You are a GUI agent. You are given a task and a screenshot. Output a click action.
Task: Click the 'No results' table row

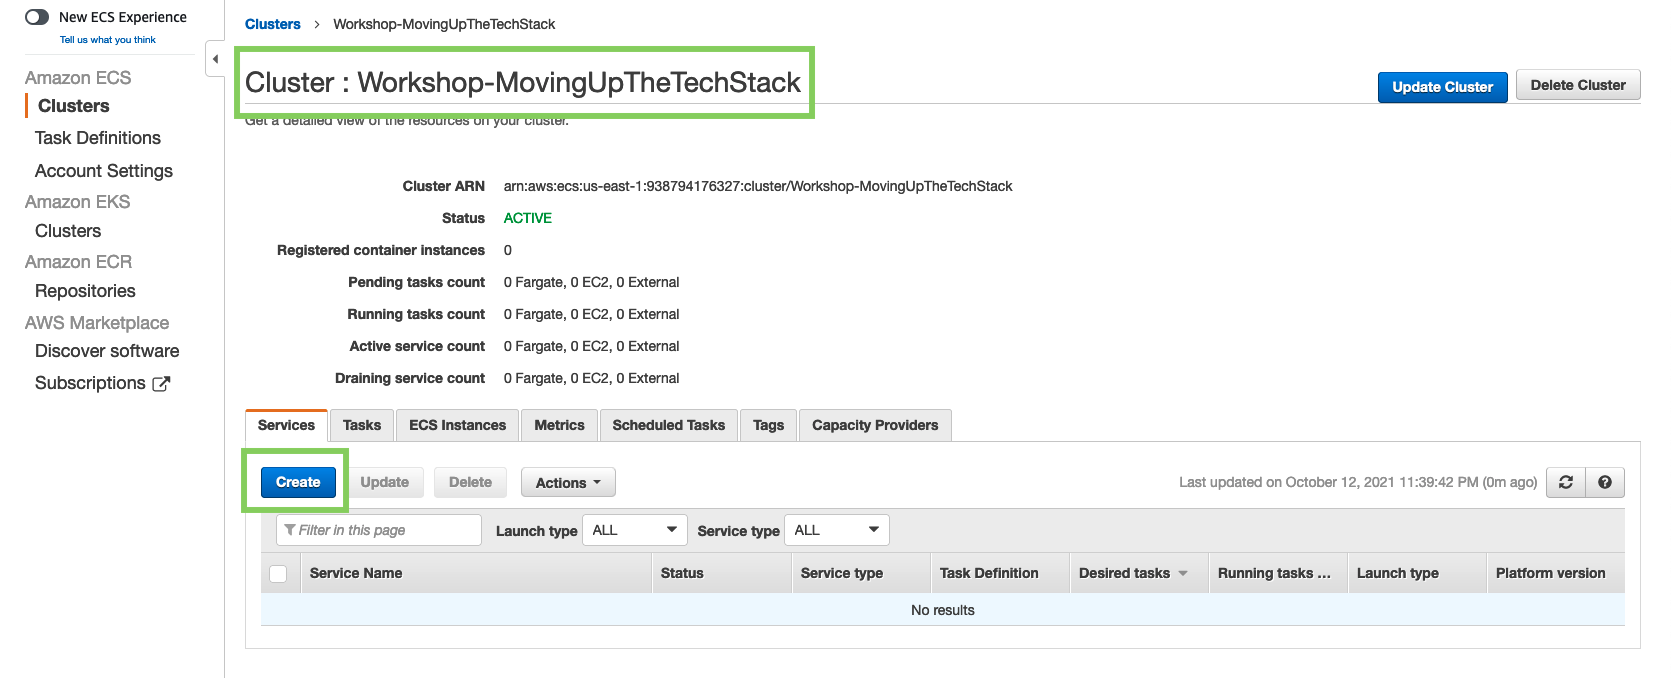(943, 610)
